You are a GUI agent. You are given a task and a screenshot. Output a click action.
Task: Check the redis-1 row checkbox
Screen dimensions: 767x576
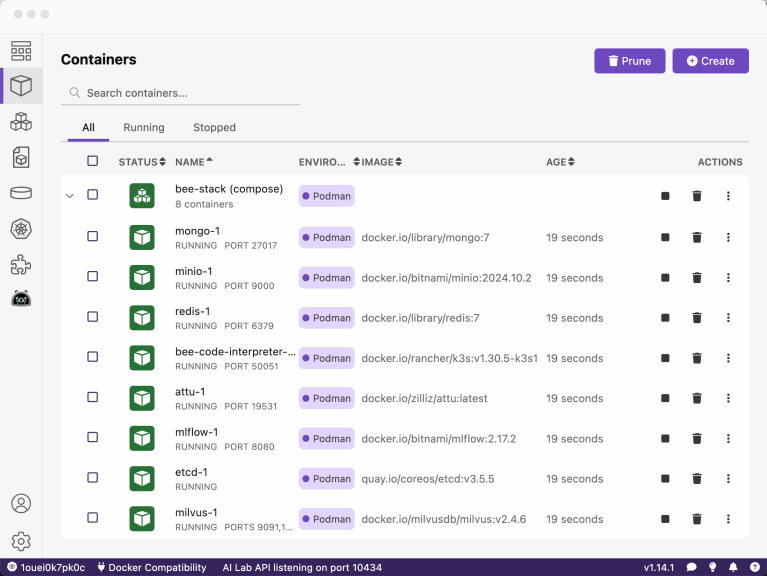coord(92,317)
